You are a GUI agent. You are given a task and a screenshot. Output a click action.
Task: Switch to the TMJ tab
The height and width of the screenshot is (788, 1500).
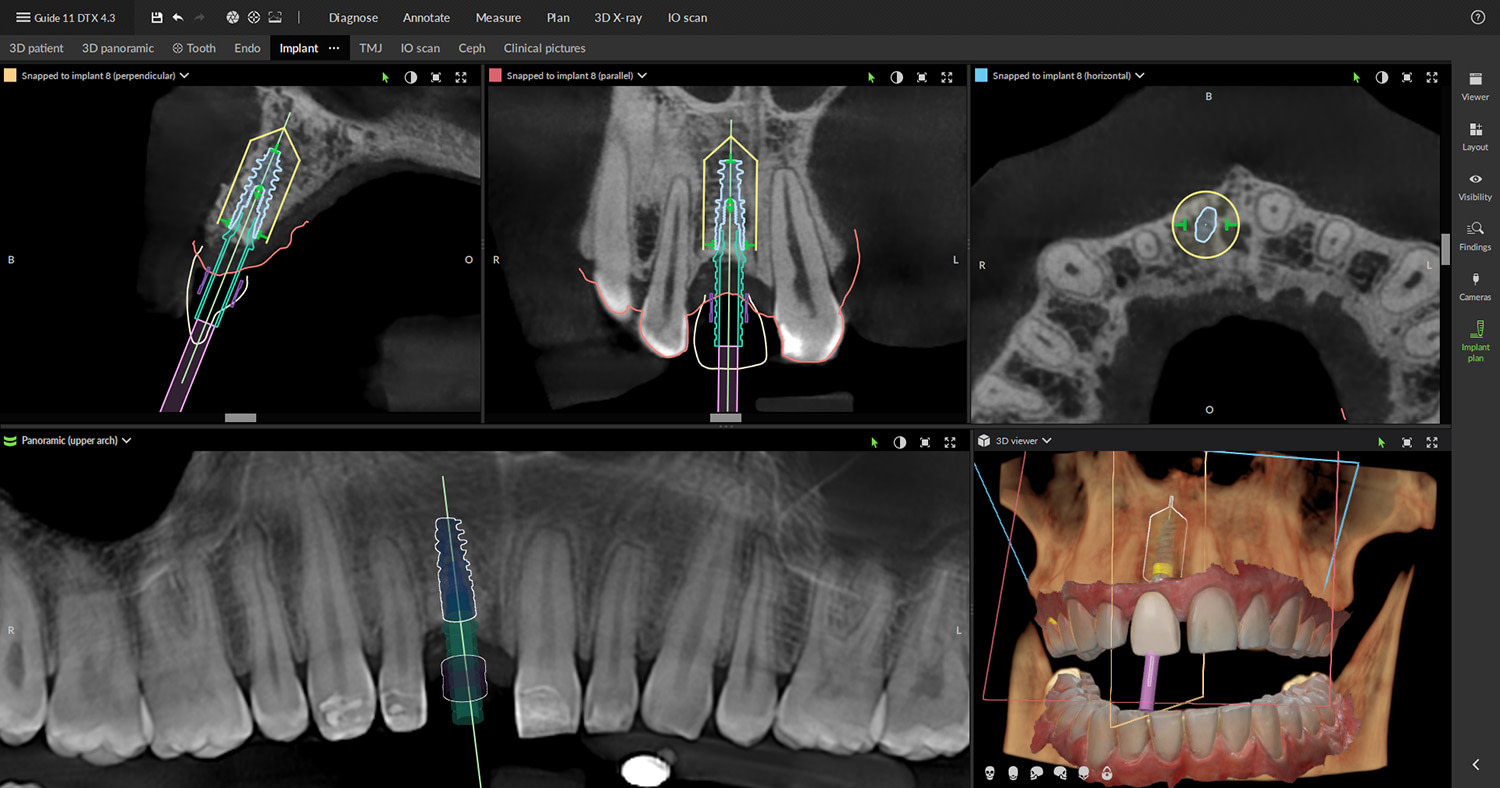(x=370, y=47)
